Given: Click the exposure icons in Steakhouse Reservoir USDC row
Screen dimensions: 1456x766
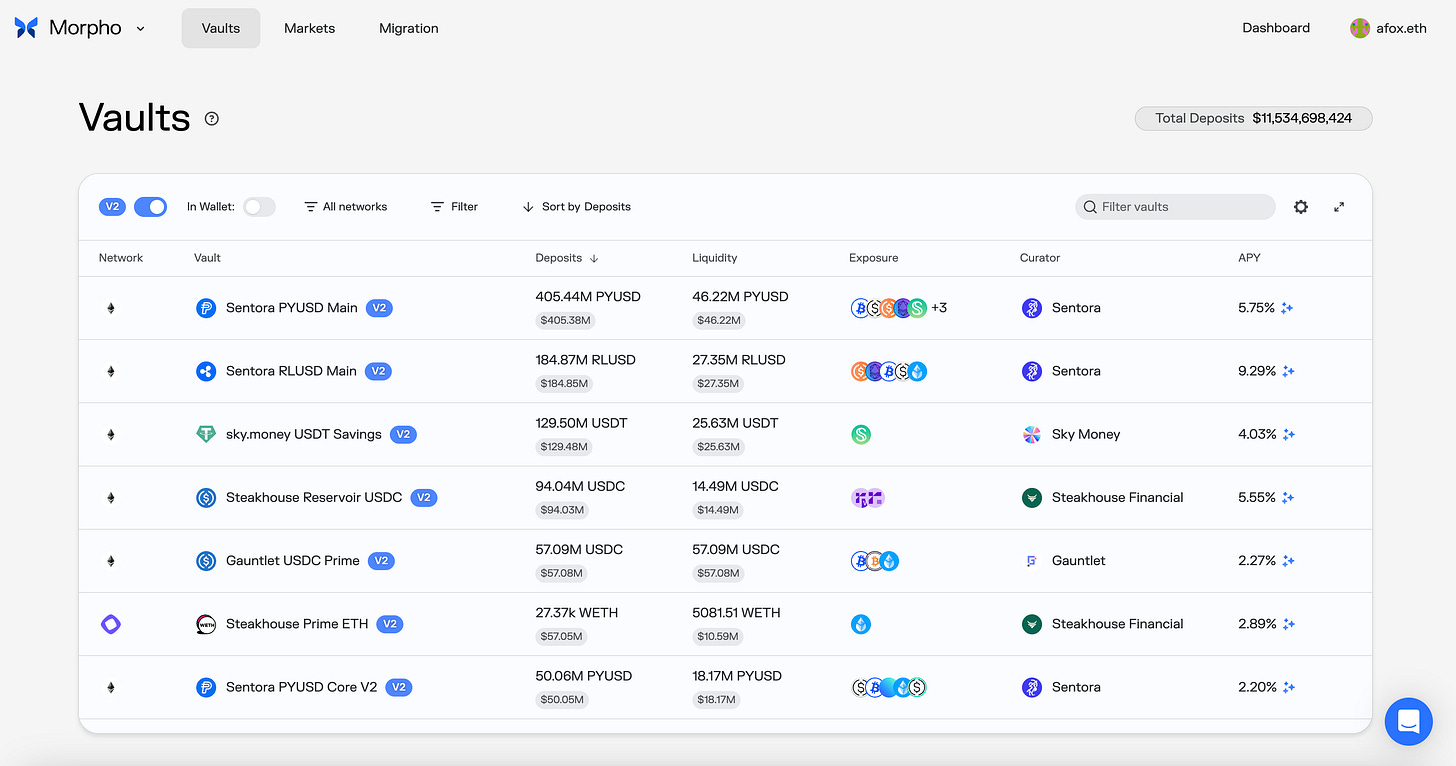Looking at the screenshot, I should (x=867, y=497).
